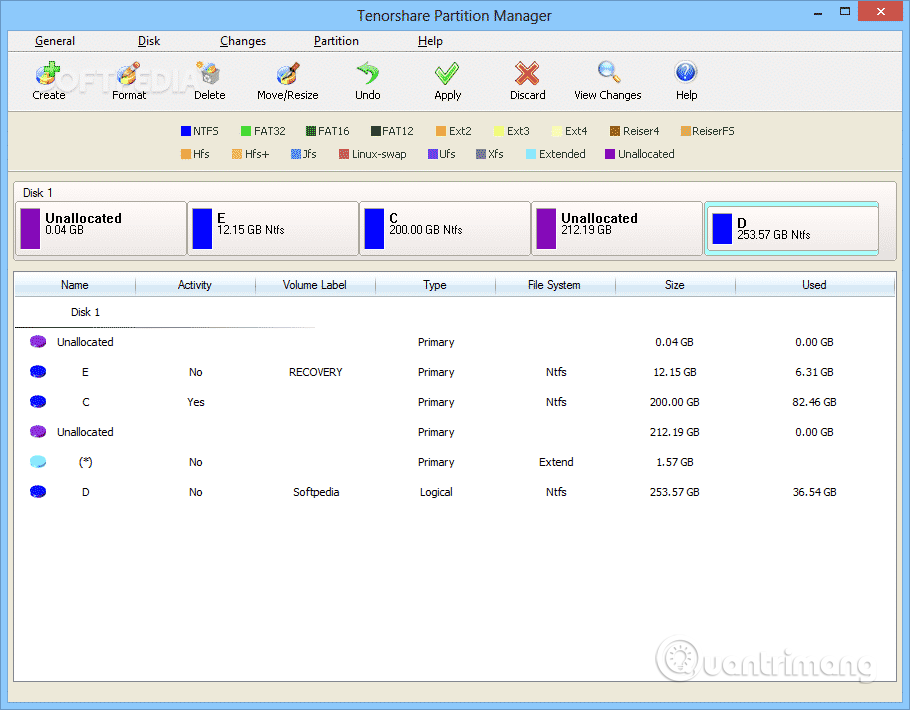Select the RECOVERY volume row in the table
The width and height of the screenshot is (910, 710).
point(315,371)
